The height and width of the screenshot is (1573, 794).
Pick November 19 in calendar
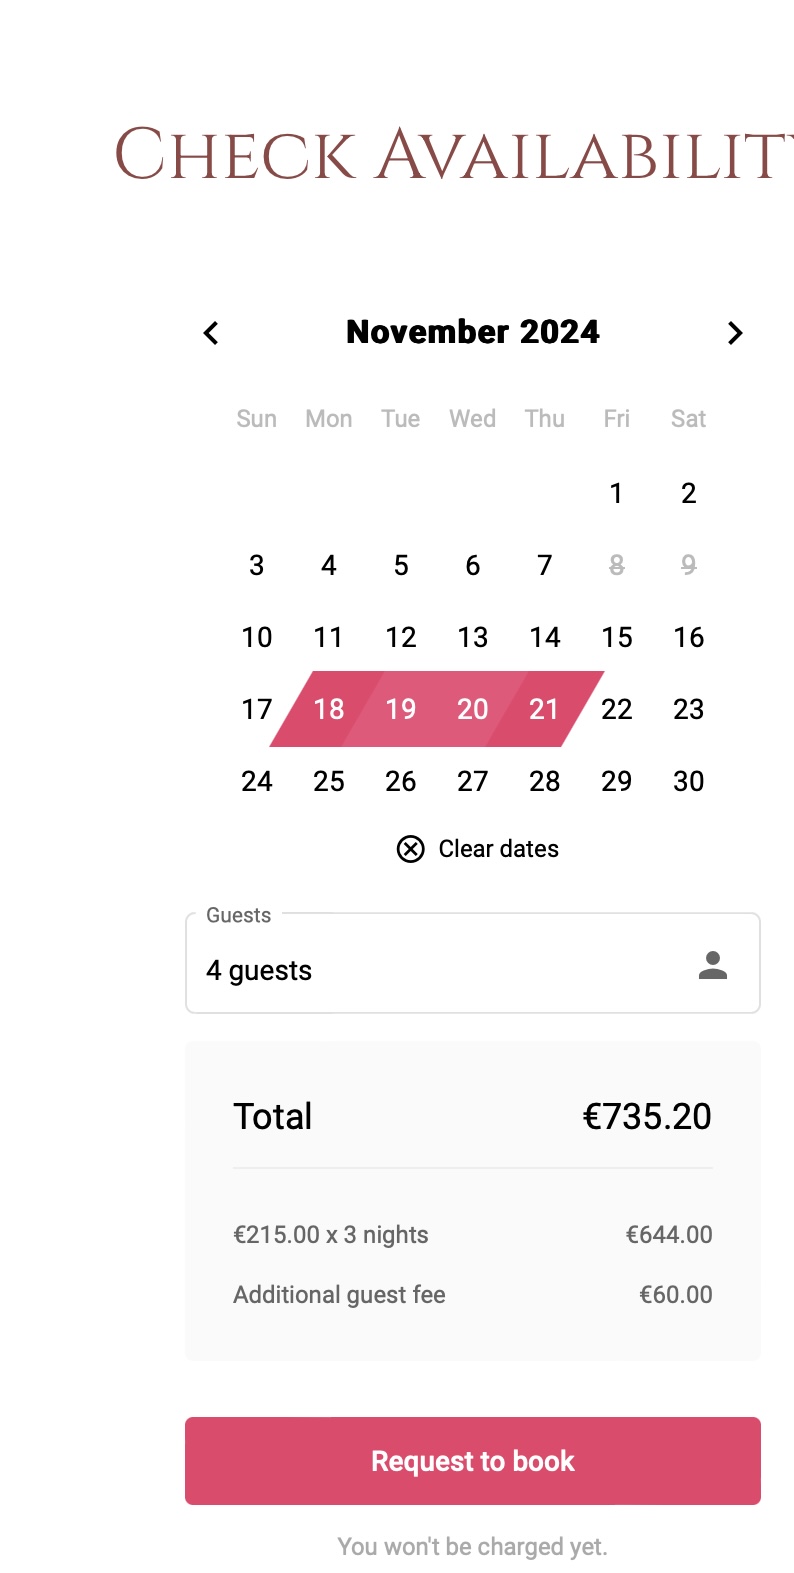point(401,709)
